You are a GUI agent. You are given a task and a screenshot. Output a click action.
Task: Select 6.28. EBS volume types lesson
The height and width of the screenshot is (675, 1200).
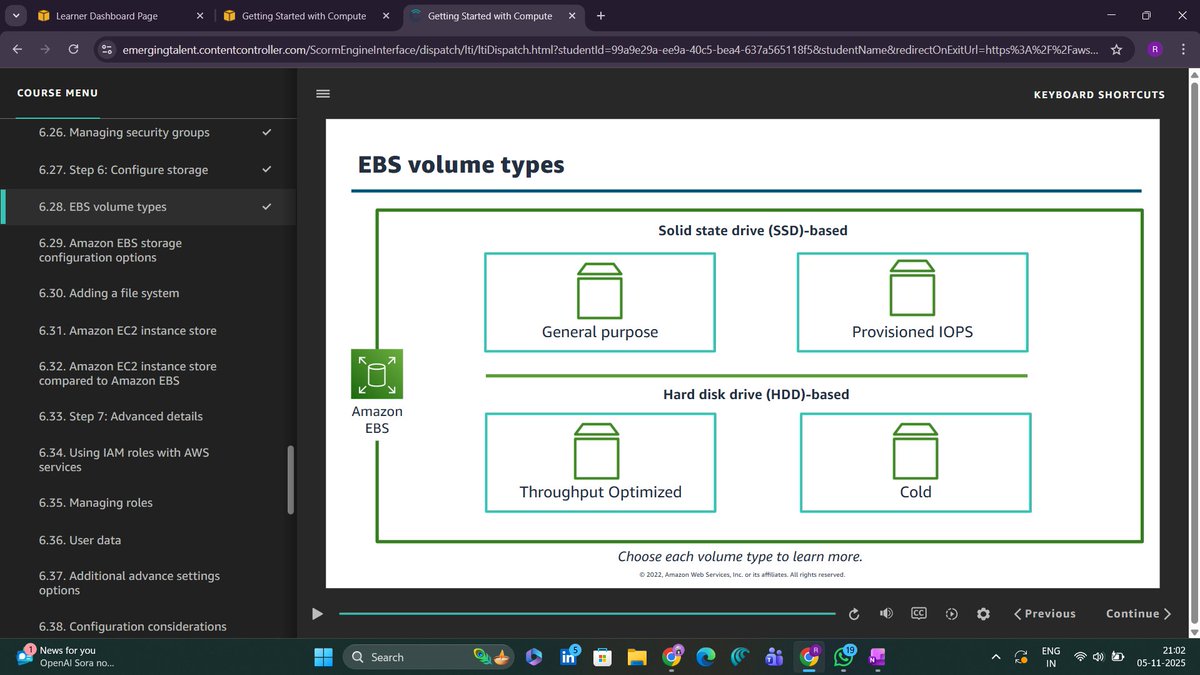[x=148, y=207]
